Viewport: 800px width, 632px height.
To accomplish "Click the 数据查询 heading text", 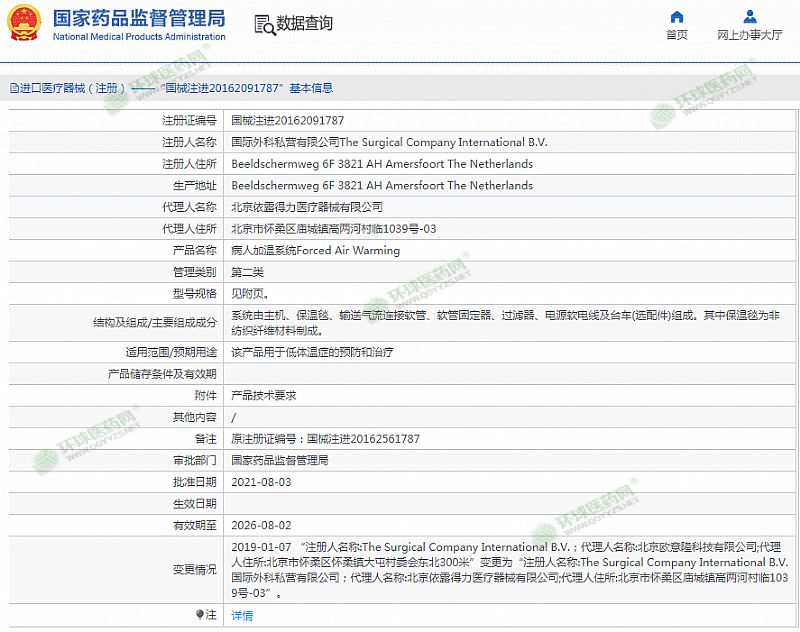I will 305,24.
